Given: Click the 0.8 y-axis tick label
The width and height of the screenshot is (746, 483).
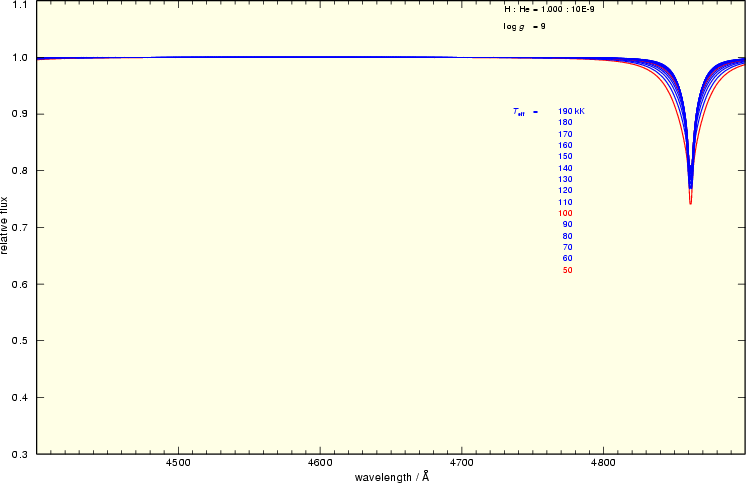Looking at the screenshot, I should 20,171.
